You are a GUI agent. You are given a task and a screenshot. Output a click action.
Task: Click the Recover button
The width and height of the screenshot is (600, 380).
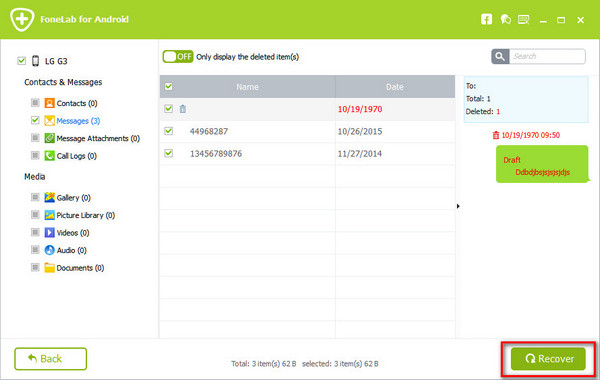coord(548,359)
